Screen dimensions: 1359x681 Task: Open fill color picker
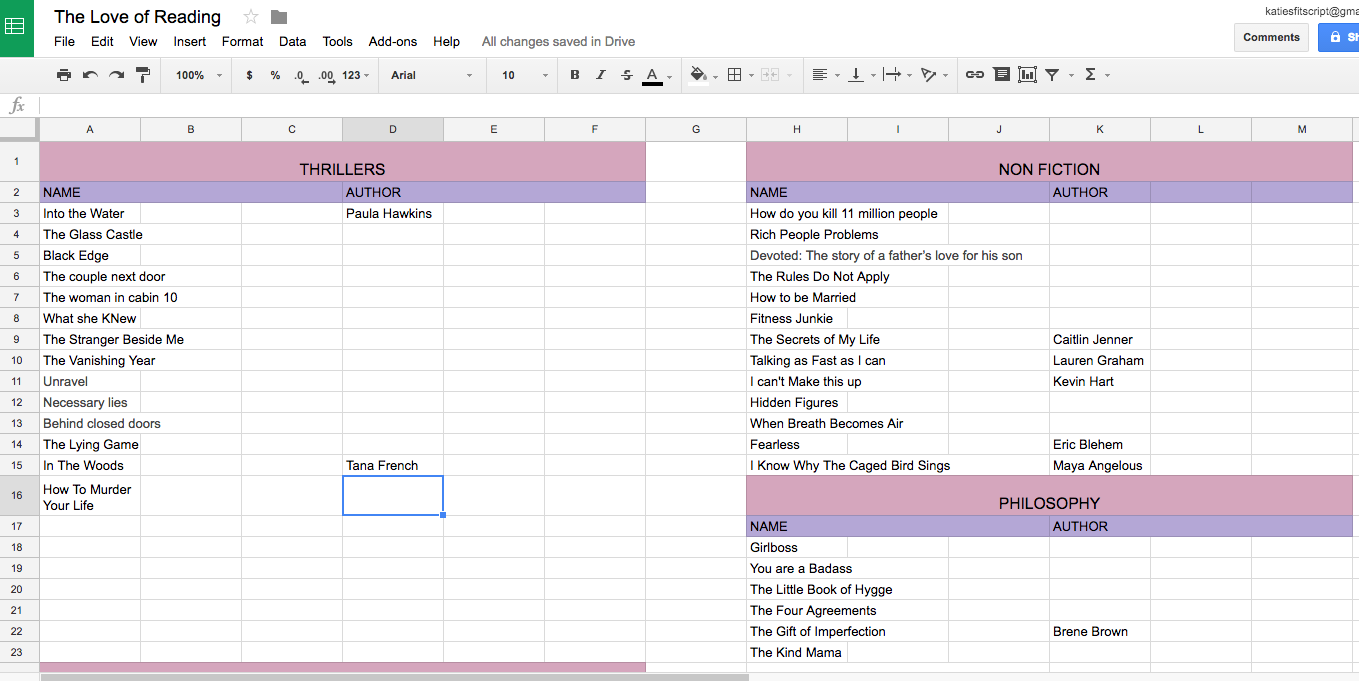699,75
